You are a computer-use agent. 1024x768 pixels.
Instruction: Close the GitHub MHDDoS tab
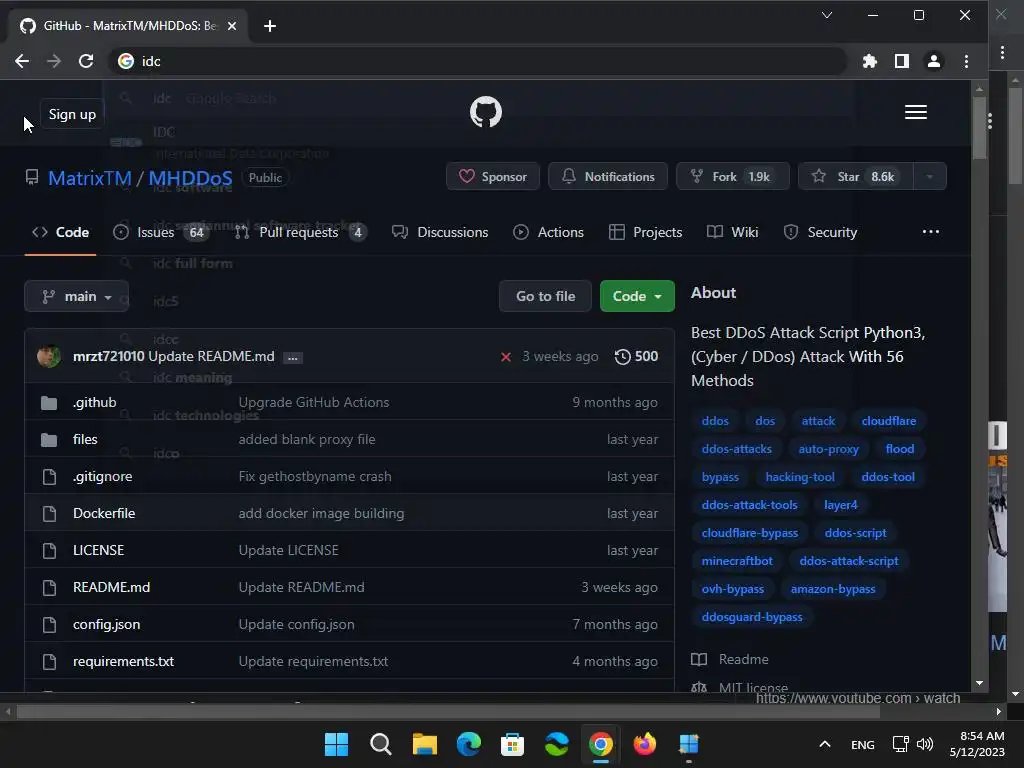click(232, 26)
